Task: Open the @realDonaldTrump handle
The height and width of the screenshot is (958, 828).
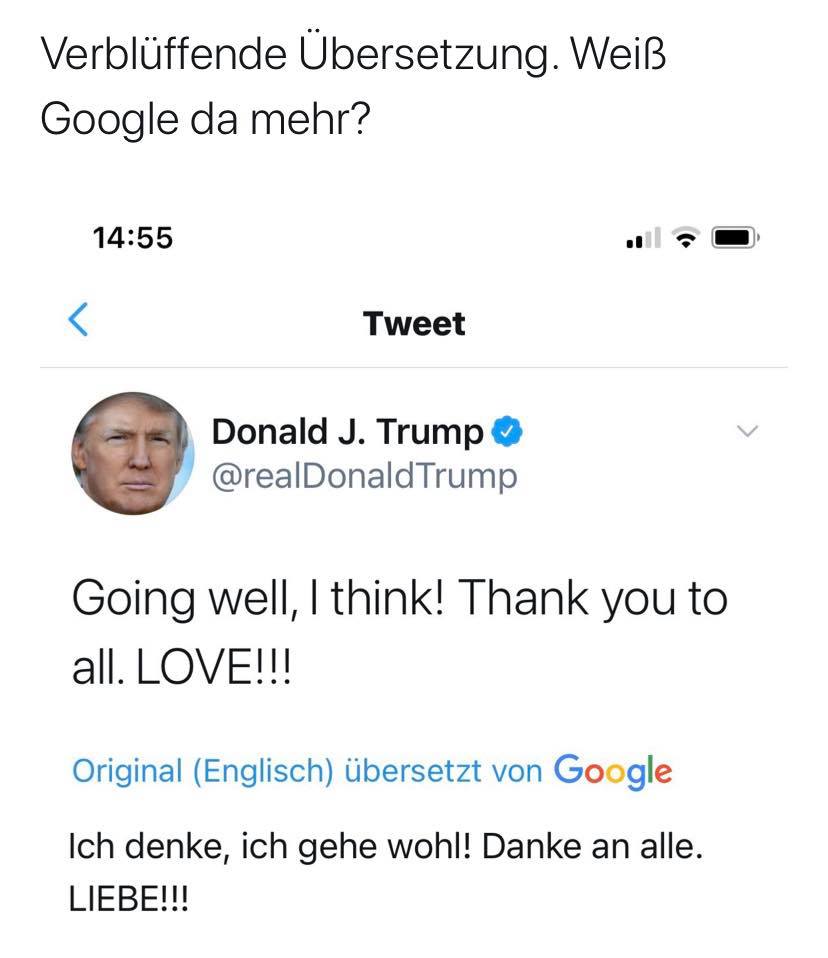Action: 365,475
